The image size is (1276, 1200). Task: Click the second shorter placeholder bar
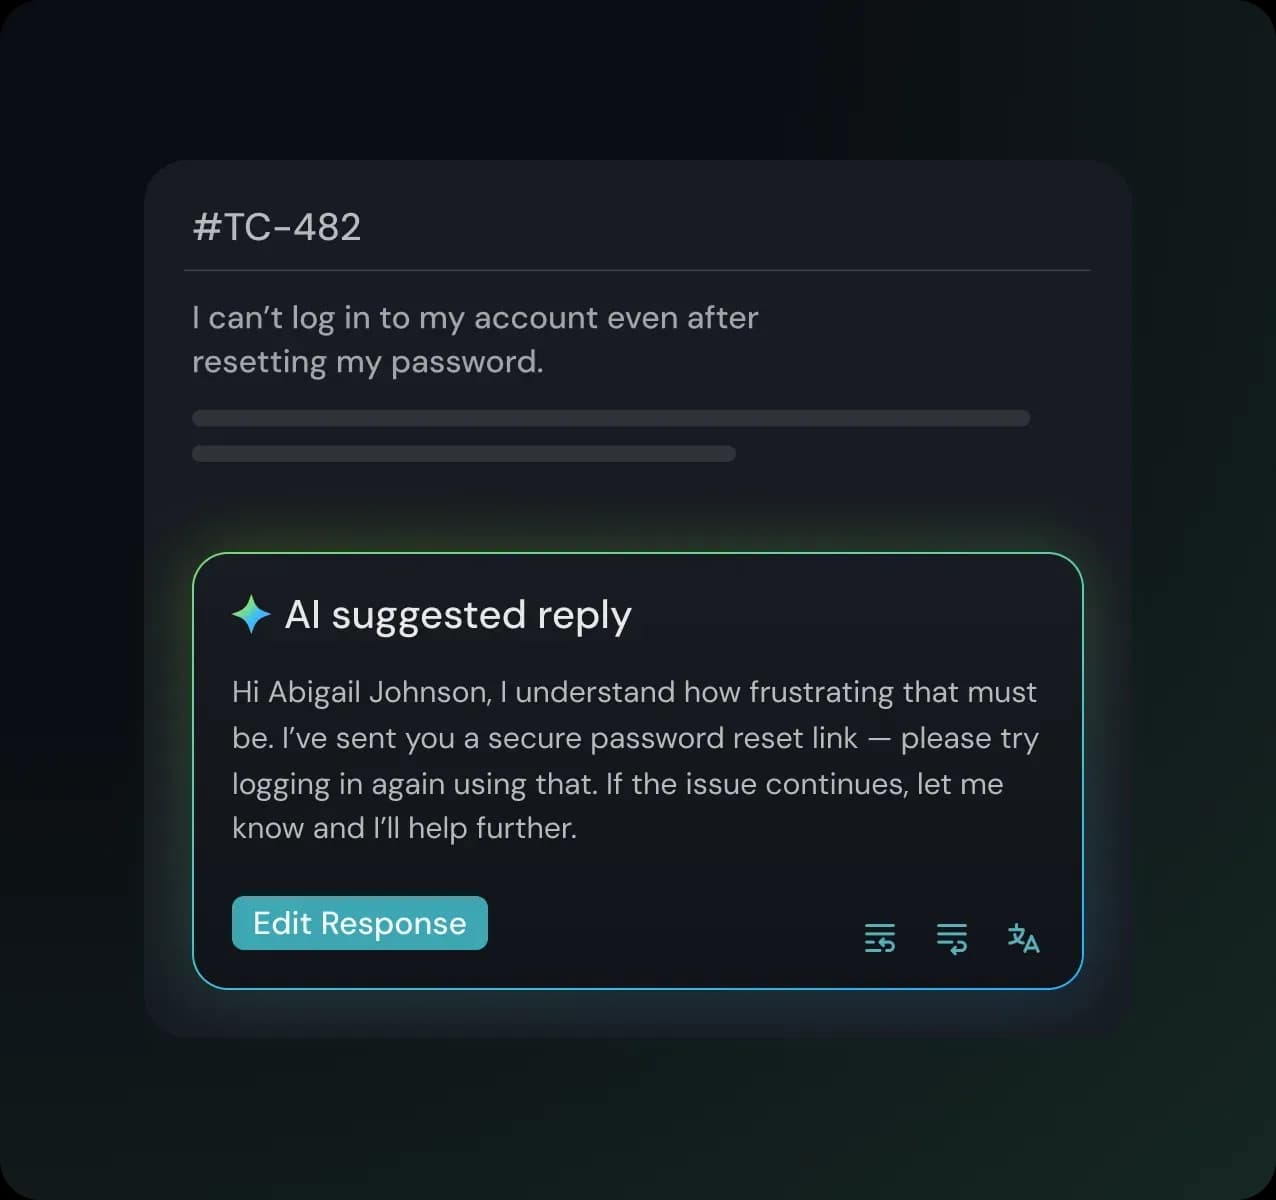point(463,453)
